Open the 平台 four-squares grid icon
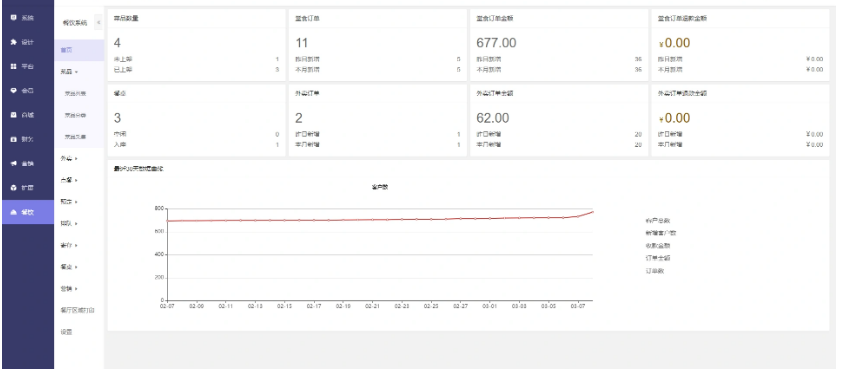The width and height of the screenshot is (847, 369). point(14,66)
